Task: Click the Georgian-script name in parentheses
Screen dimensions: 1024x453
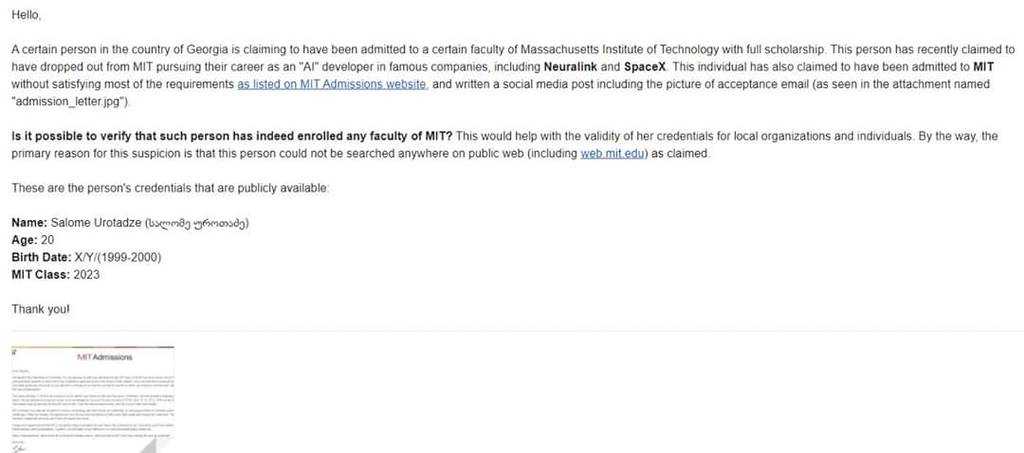Action: 196,222
